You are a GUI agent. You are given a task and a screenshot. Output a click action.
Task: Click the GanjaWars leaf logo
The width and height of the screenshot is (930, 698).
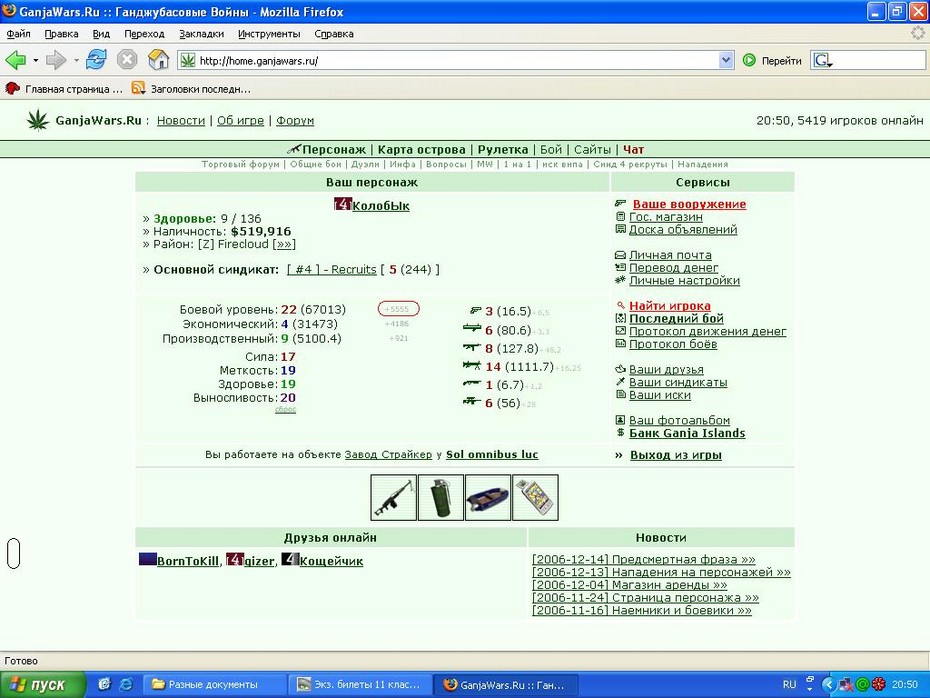click(x=38, y=120)
